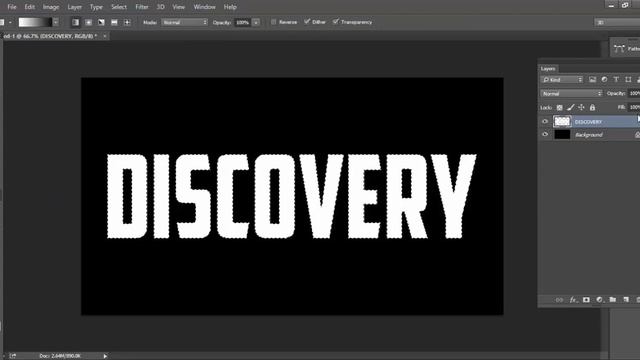This screenshot has height=360, width=640.
Task: Click the link layers icon
Action: (559, 300)
